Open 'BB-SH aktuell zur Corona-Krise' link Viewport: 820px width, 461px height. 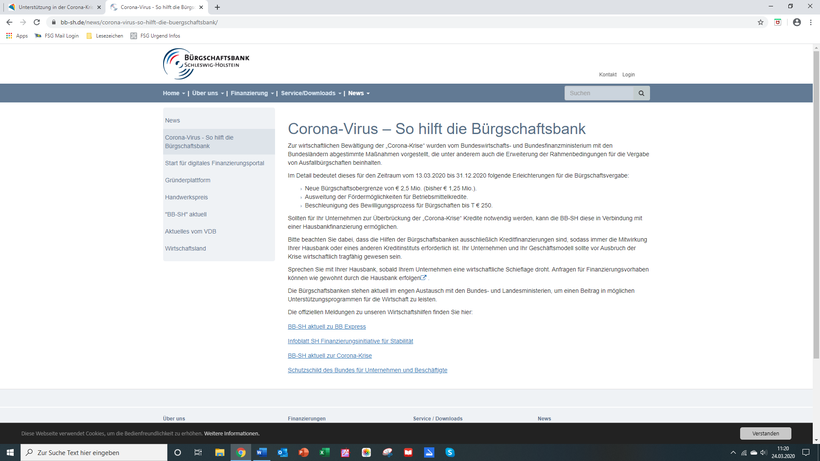[329, 356]
